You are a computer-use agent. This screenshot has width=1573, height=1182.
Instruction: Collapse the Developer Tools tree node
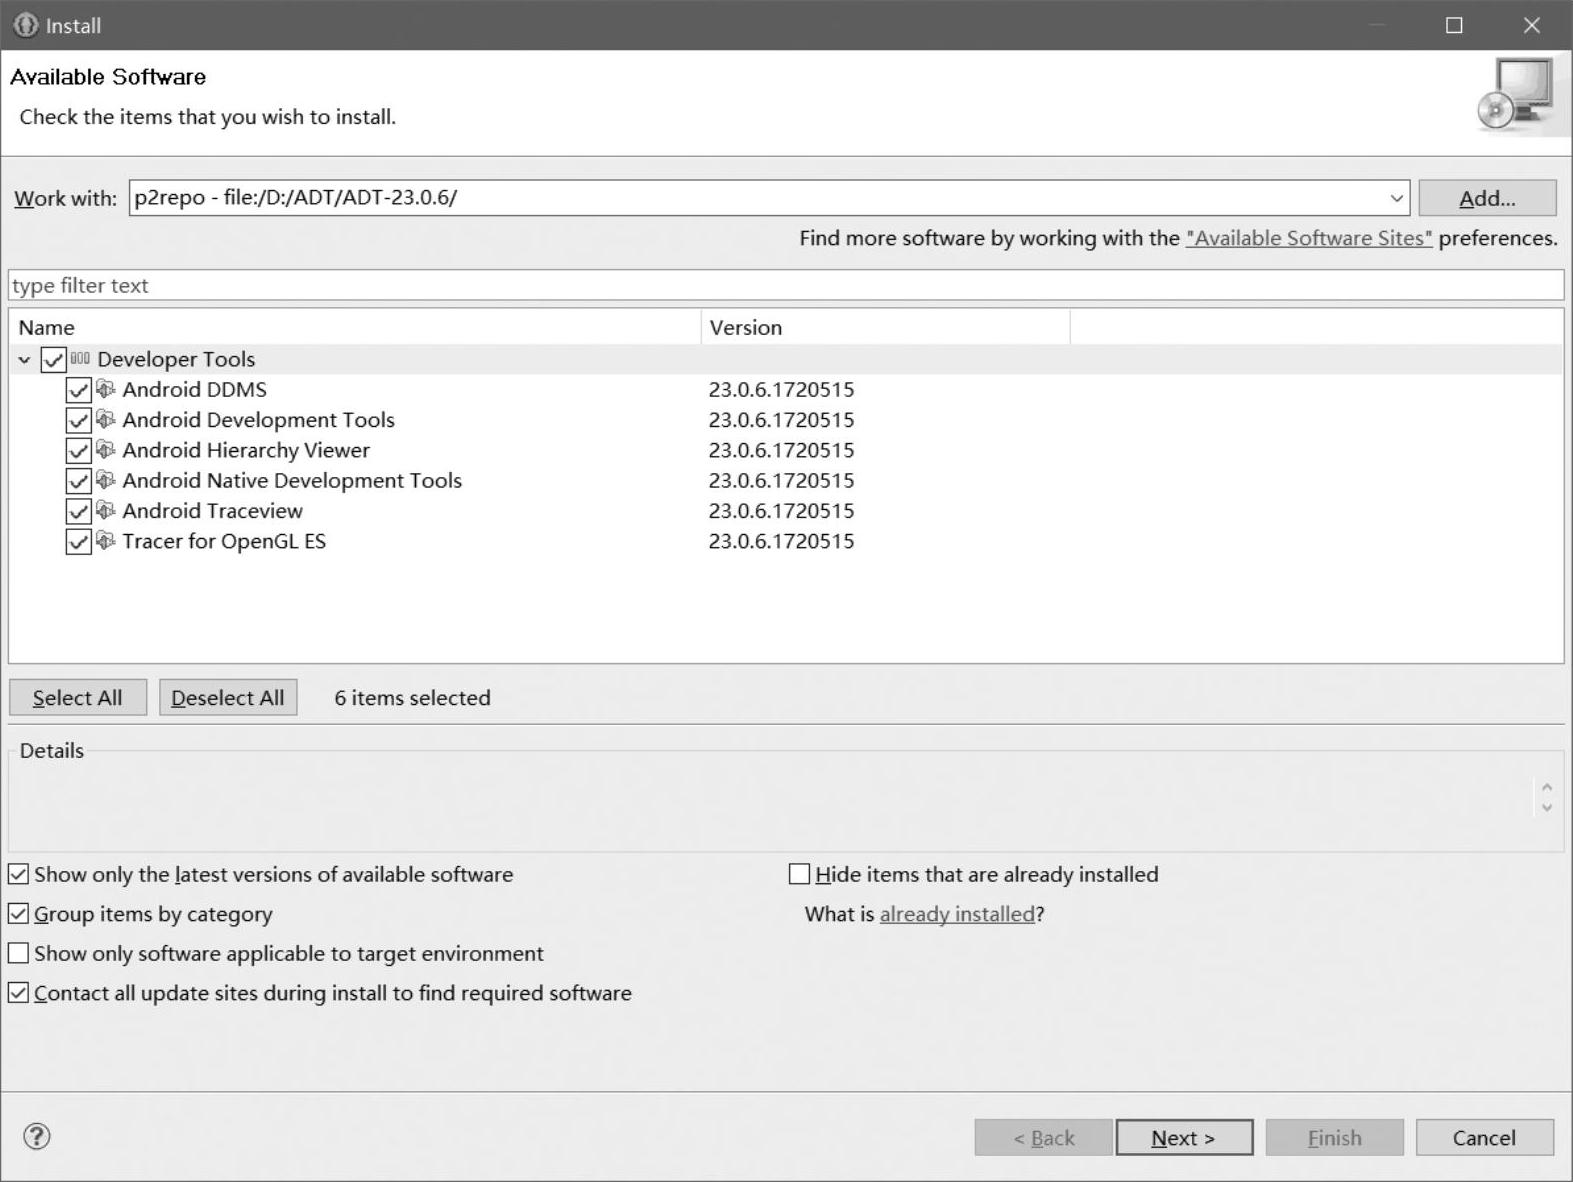click(24, 360)
